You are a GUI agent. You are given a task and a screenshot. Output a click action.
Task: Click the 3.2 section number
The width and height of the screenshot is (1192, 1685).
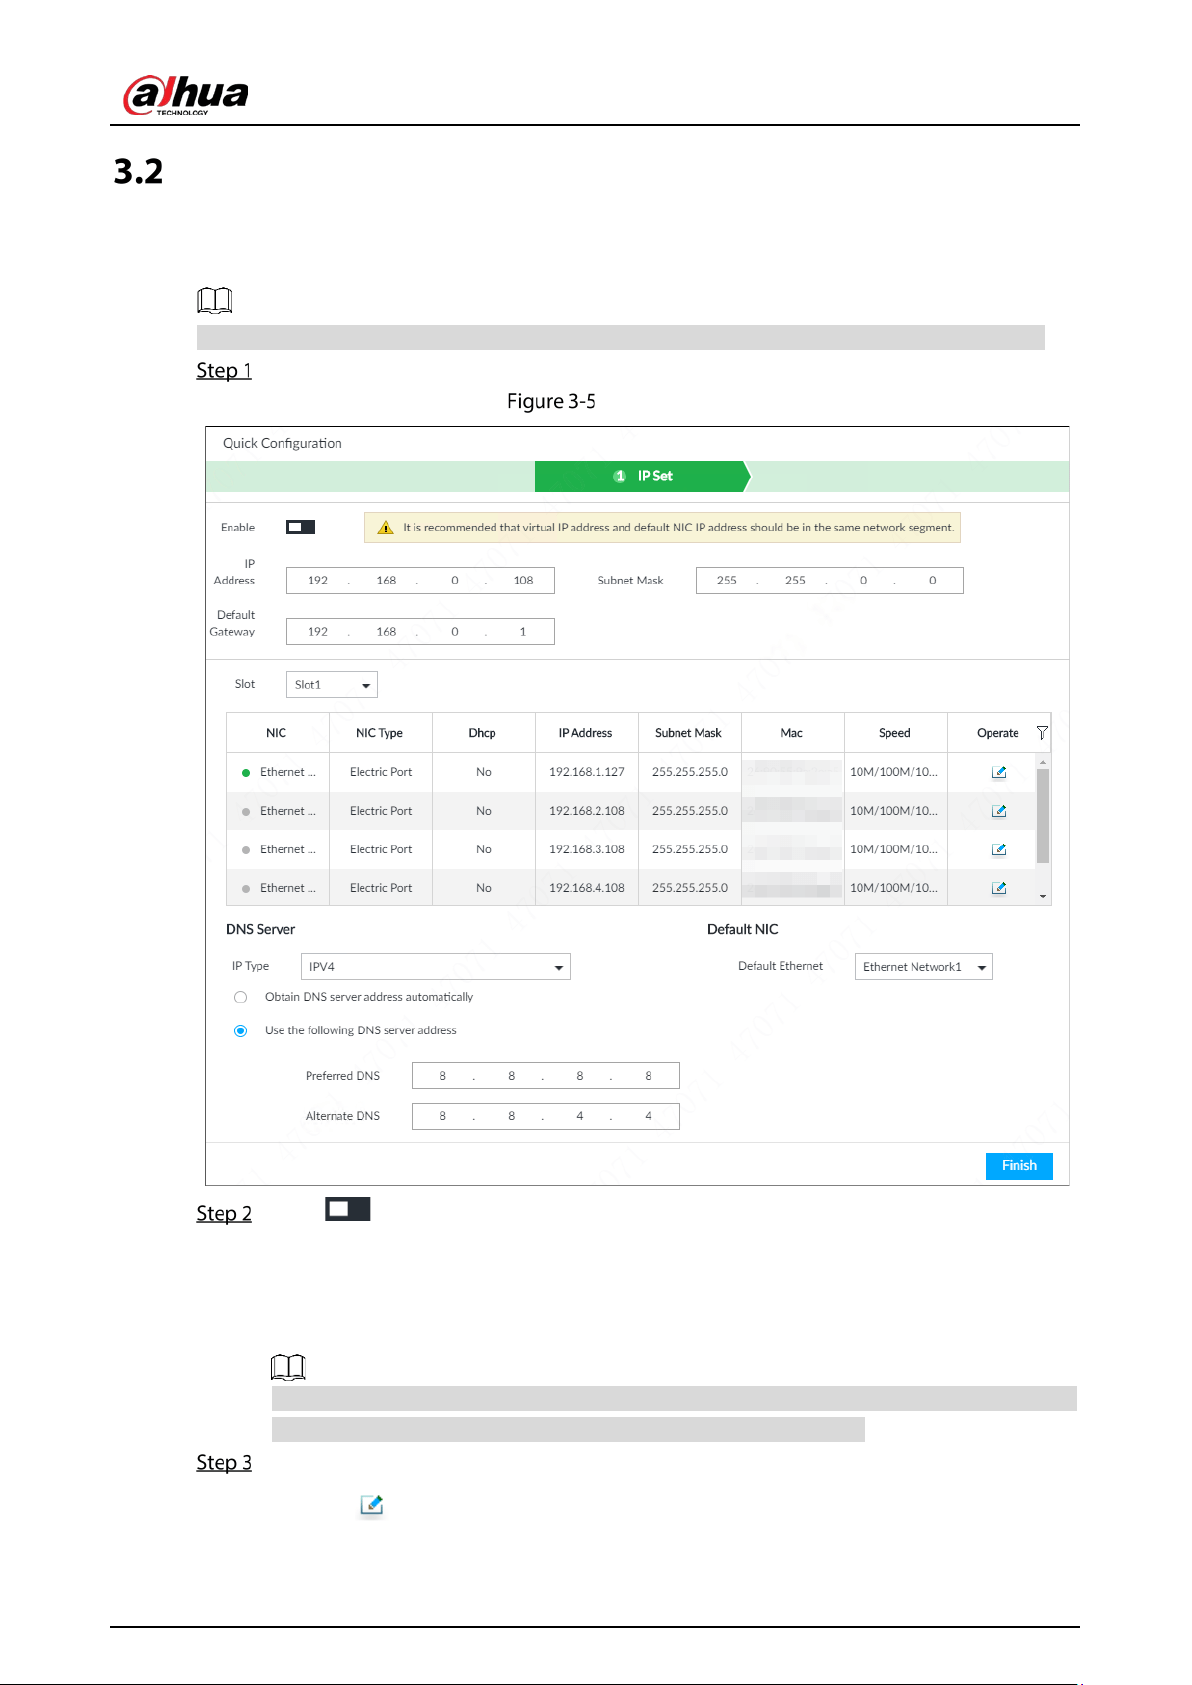(x=138, y=171)
